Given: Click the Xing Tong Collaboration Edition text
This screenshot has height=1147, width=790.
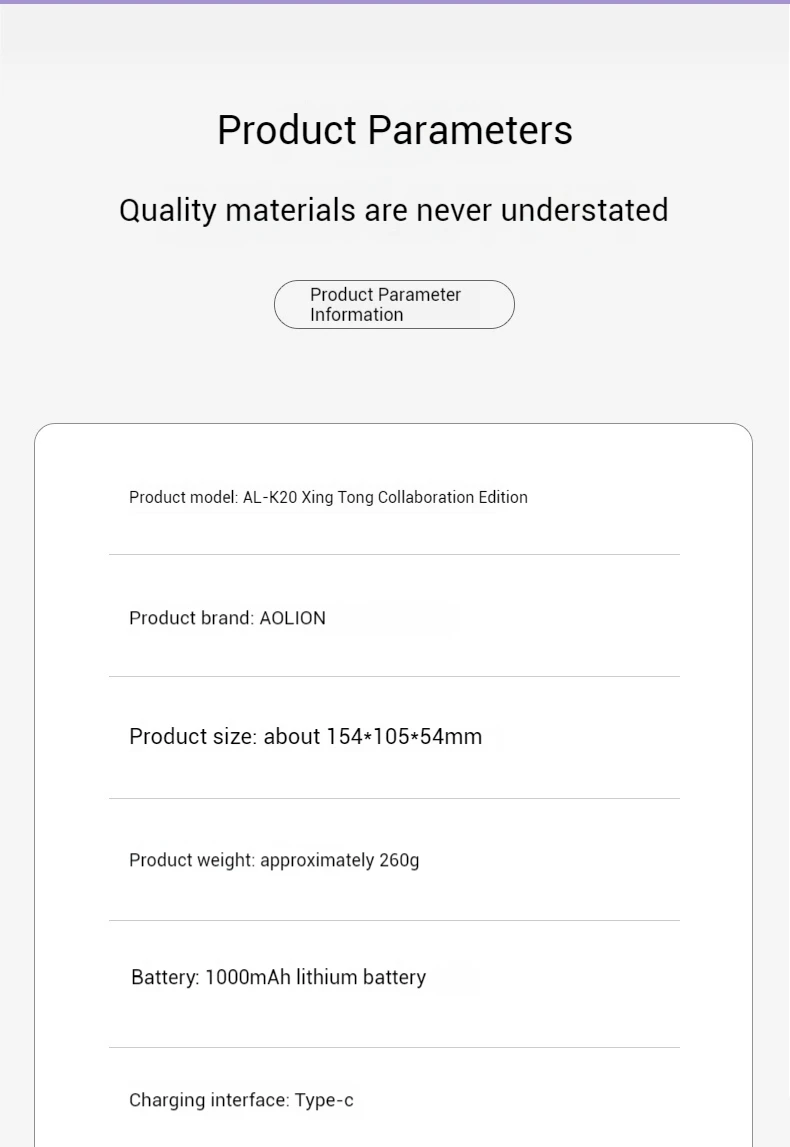Looking at the screenshot, I should (x=415, y=498).
